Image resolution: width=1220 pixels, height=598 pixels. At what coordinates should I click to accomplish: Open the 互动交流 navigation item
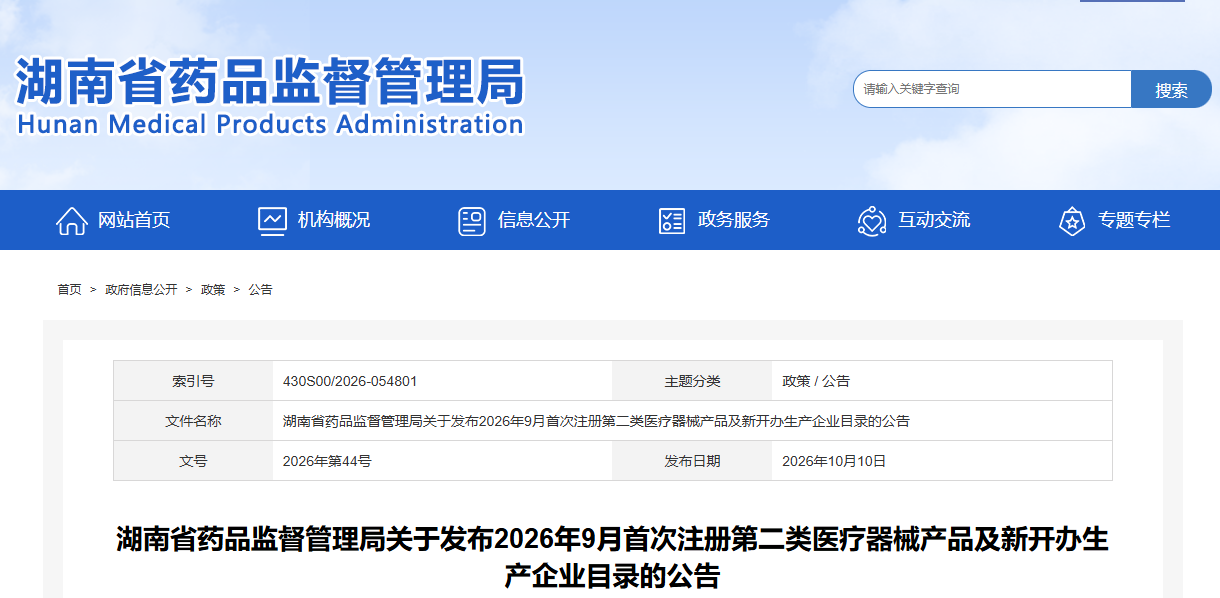[x=934, y=220]
